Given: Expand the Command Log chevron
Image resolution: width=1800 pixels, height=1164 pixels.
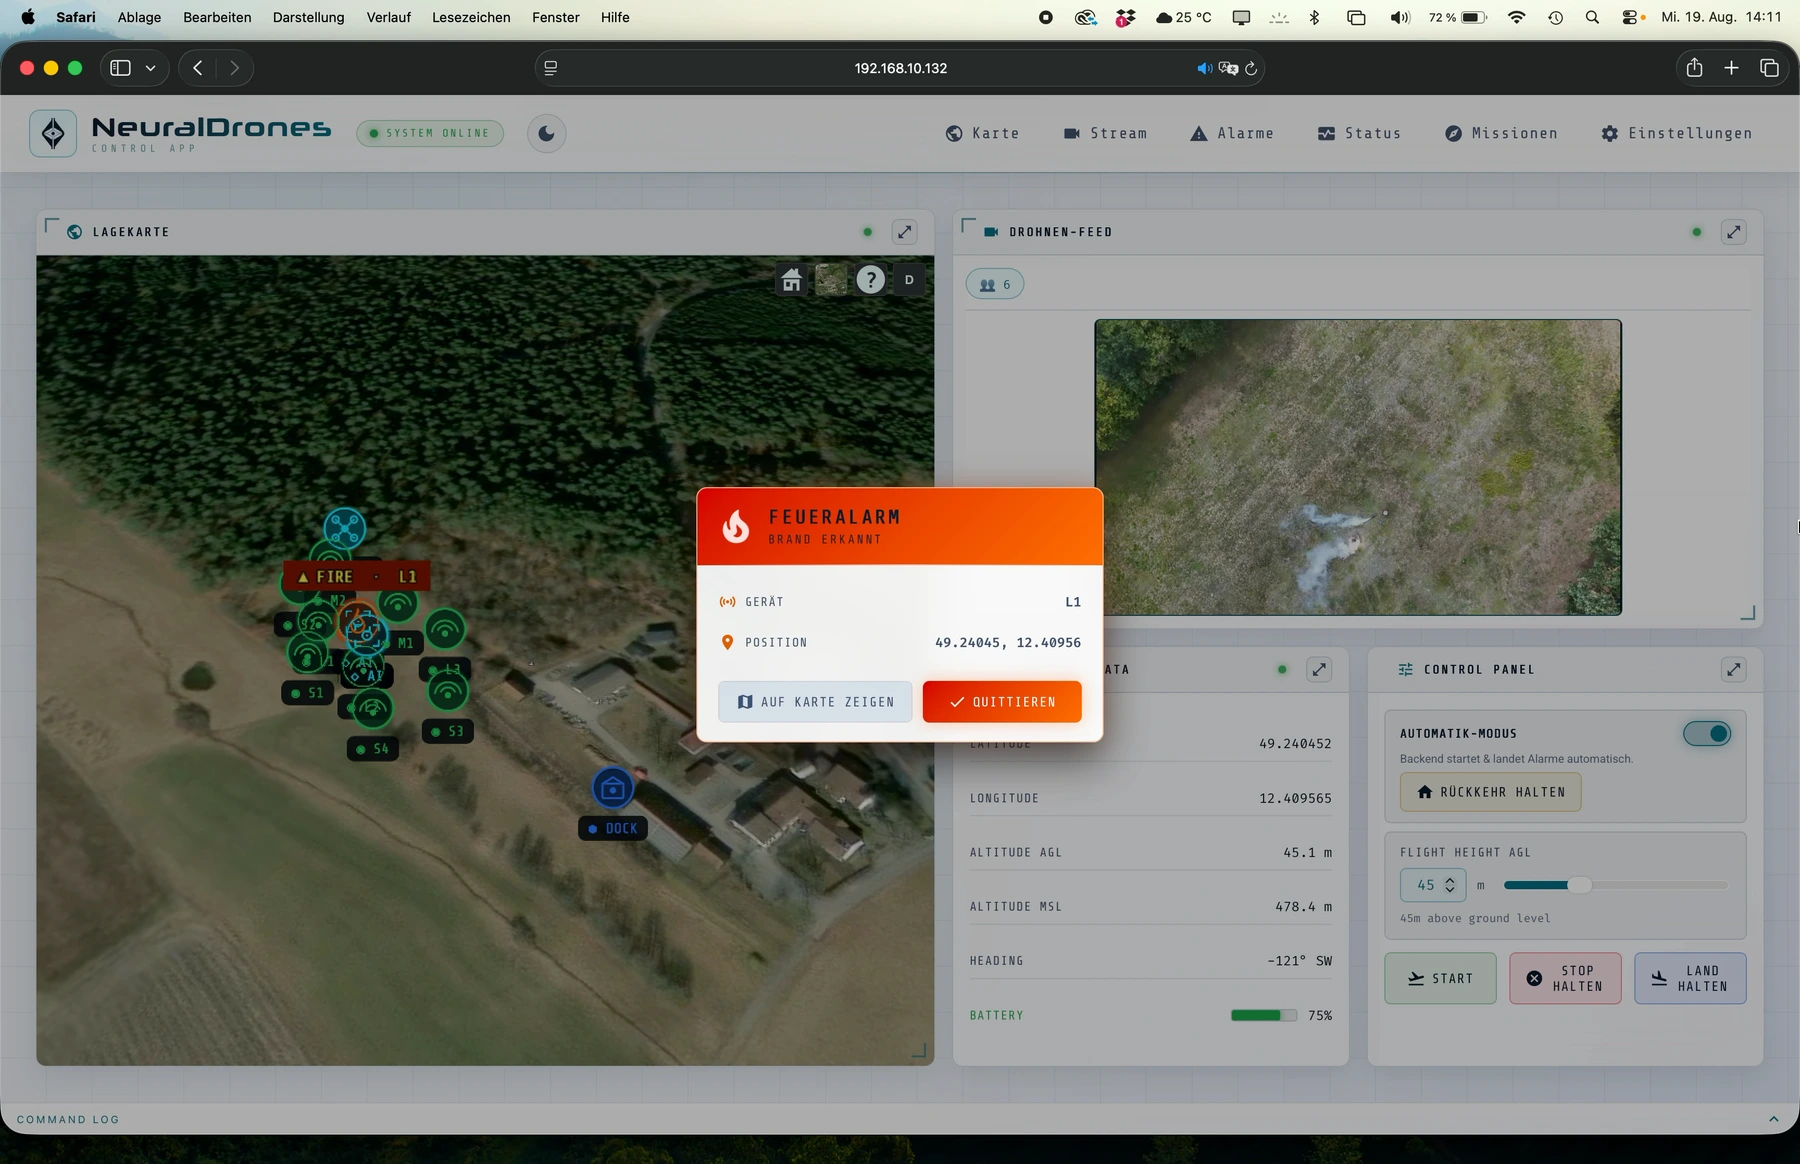Looking at the screenshot, I should point(1773,1119).
